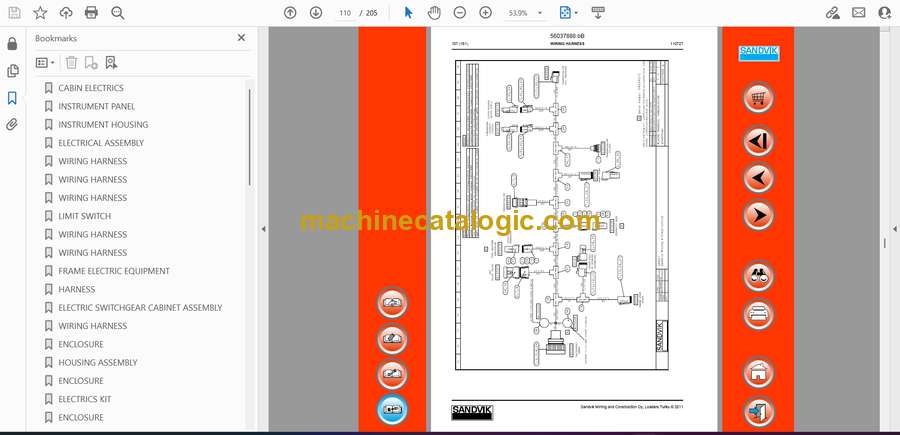
Task: Click the document vertical scrollbar handle
Action: click(x=884, y=243)
